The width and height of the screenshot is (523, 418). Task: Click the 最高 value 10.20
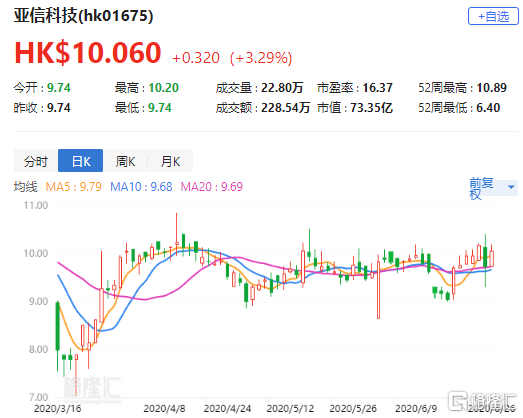163,88
